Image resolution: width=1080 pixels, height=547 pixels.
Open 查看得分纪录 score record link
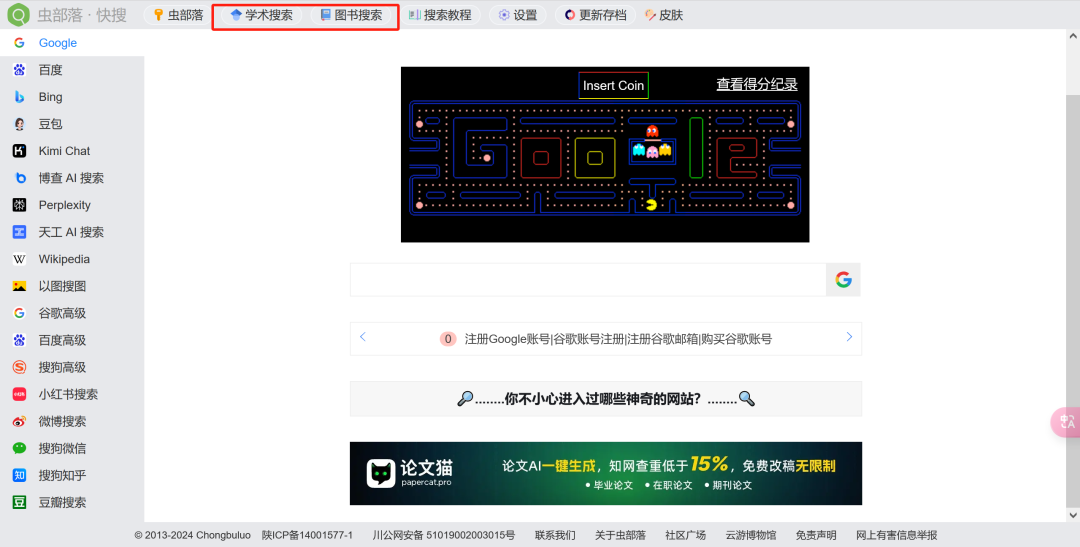(757, 84)
